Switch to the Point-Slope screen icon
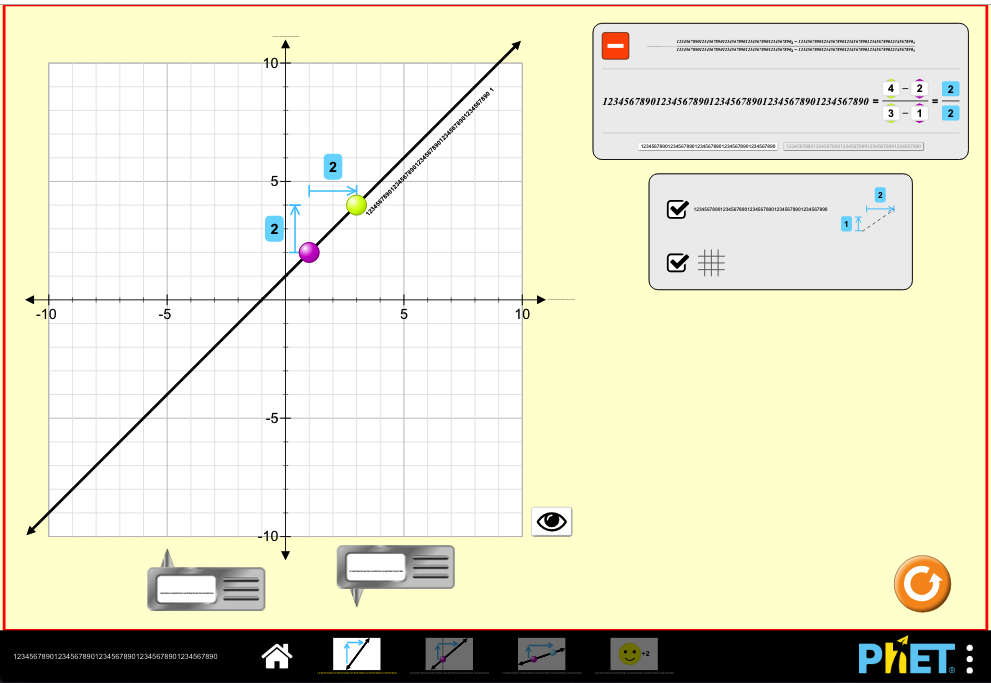 540,653
